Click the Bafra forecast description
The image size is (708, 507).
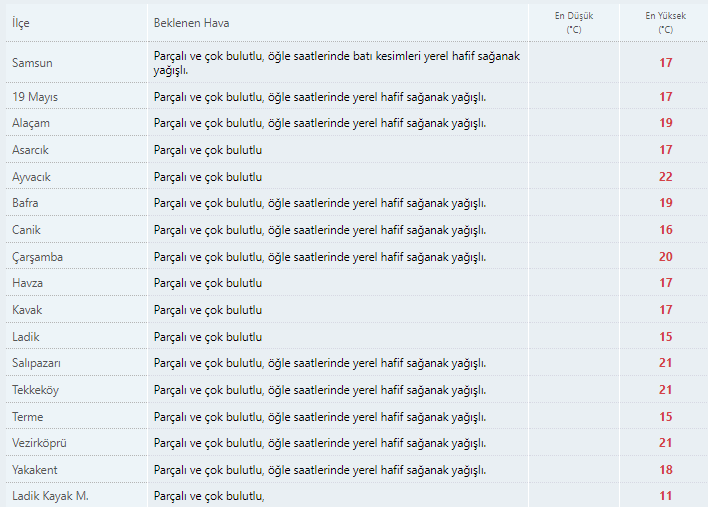pos(320,203)
